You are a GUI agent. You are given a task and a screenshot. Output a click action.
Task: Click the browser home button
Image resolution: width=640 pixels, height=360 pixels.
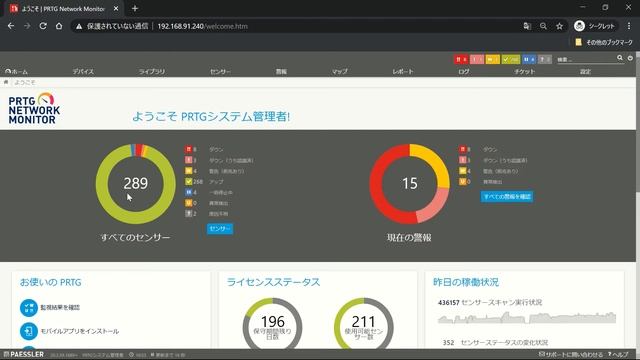(59, 26)
